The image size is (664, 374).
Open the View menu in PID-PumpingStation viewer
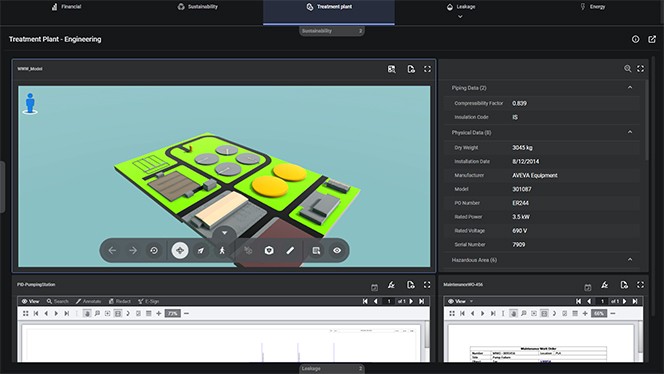[x=30, y=301]
